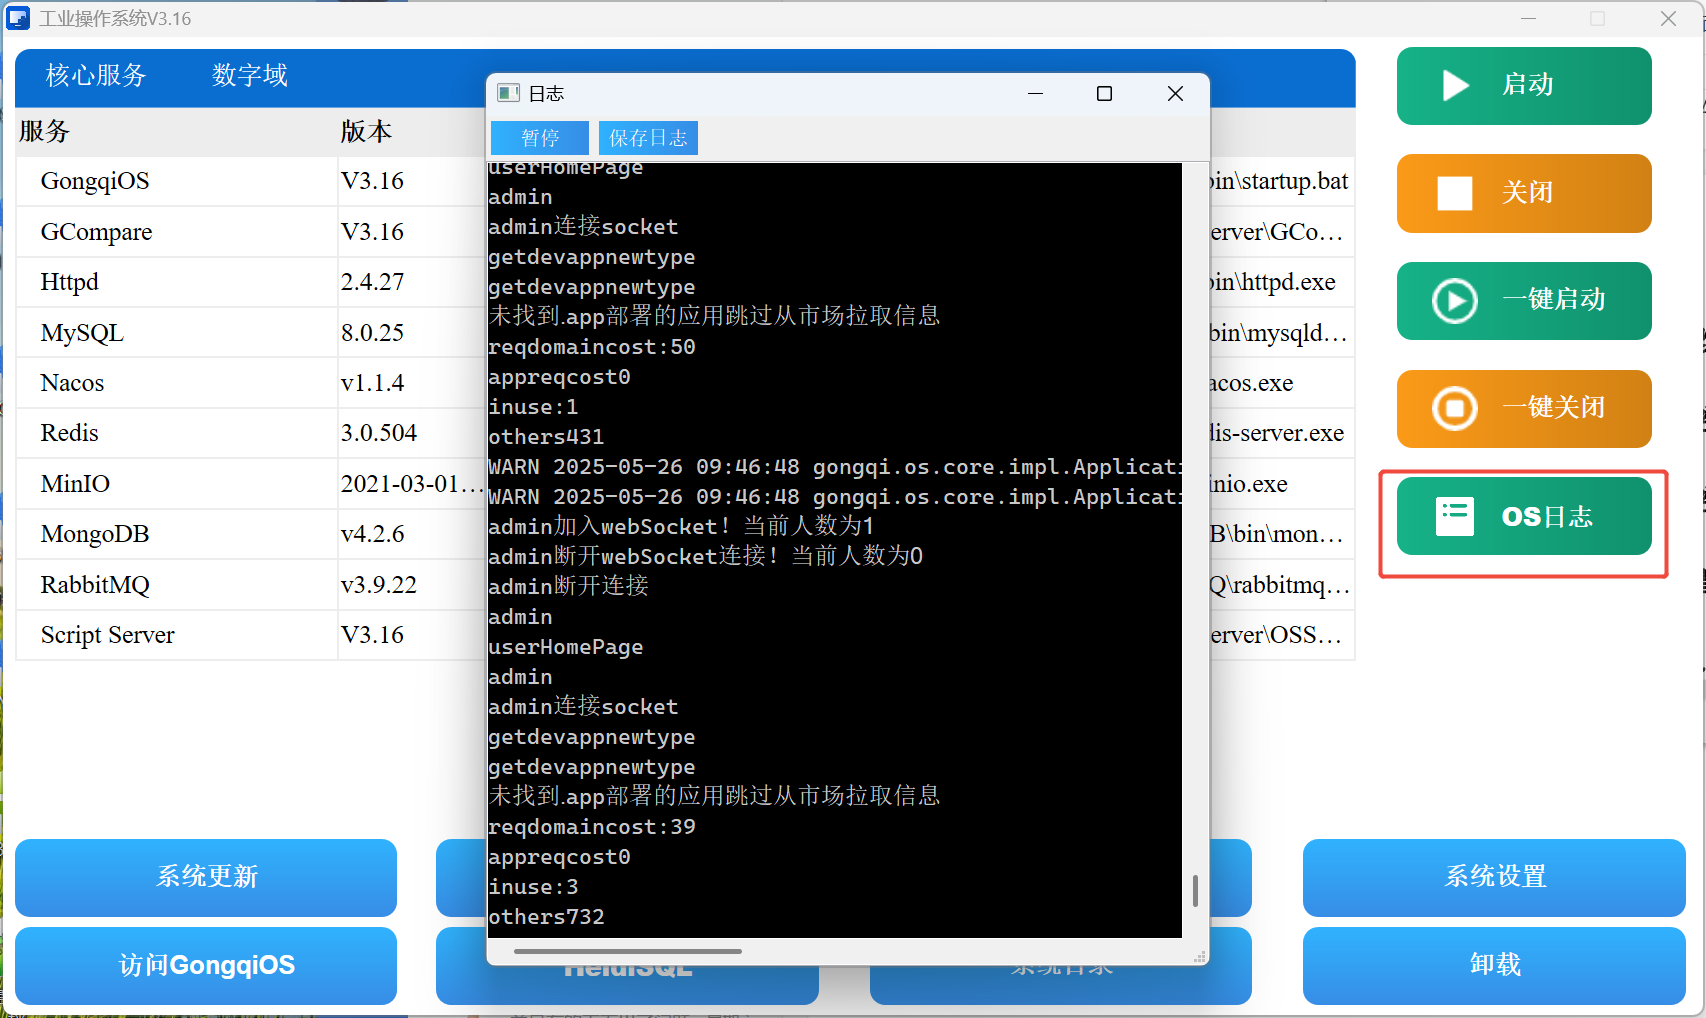Click the stop square icon on 关闭
Screen dimensions: 1706x1018
pos(1455,193)
